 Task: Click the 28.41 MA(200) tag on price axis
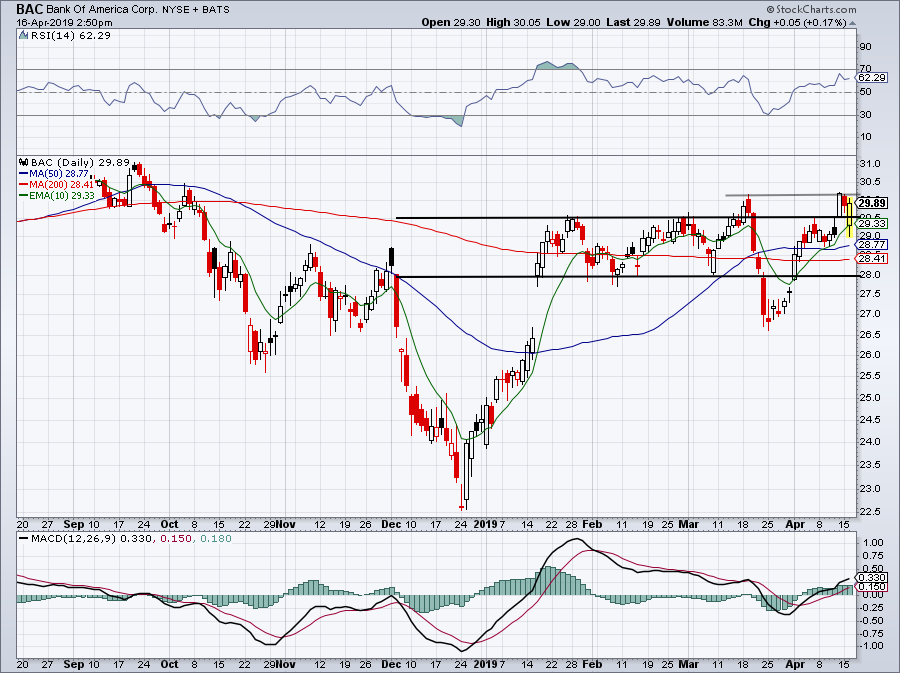[872, 259]
